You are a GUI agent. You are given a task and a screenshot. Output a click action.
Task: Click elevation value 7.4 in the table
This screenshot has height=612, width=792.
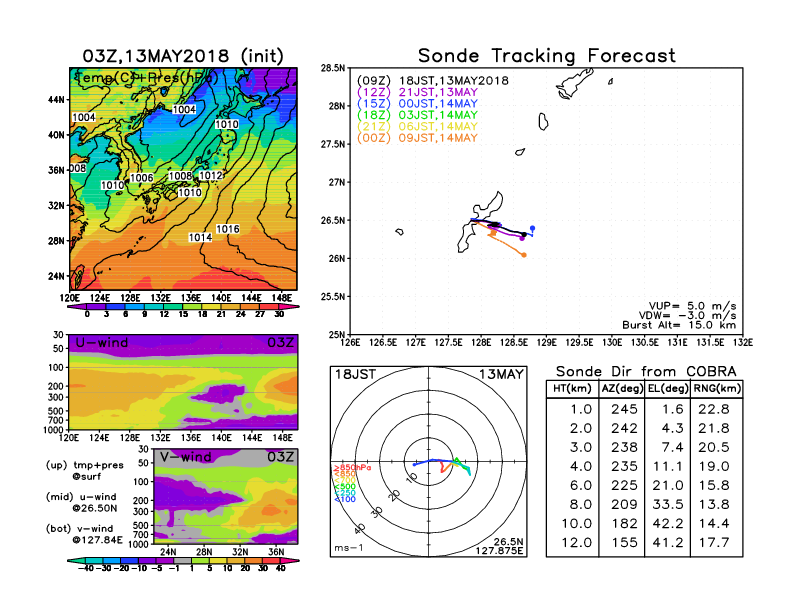pyautogui.click(x=672, y=447)
